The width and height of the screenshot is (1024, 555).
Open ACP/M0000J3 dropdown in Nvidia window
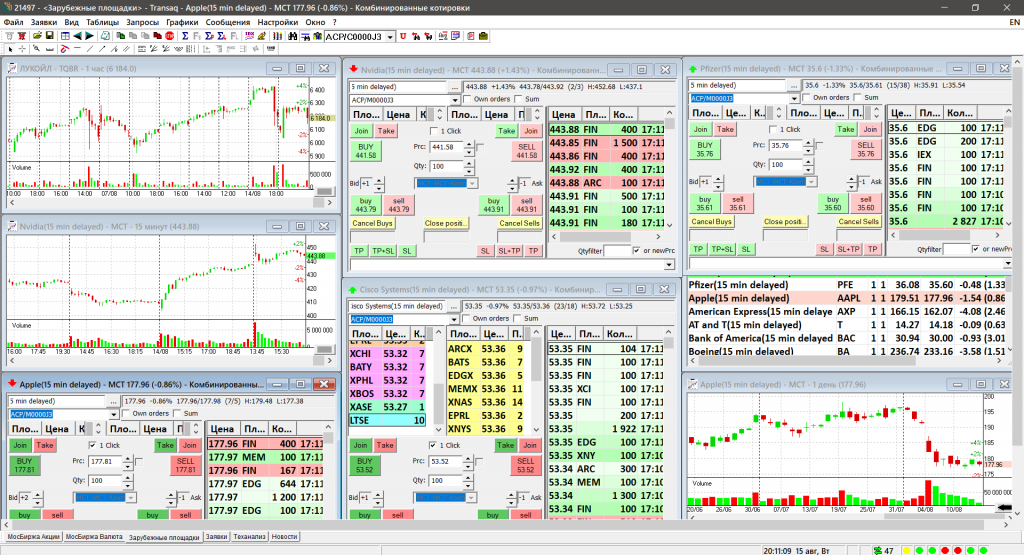(x=455, y=100)
